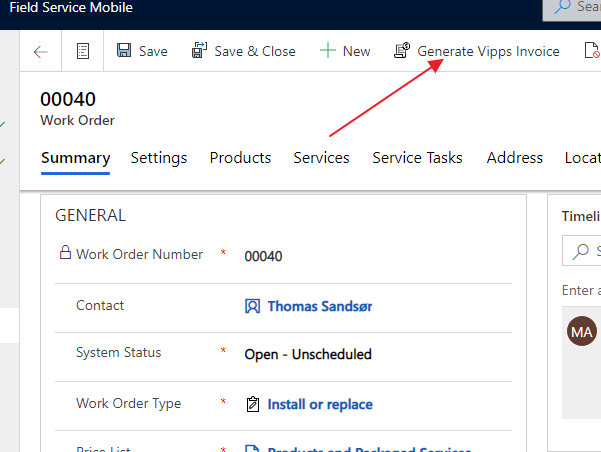Image resolution: width=601 pixels, height=452 pixels.
Task: Click the Save & Close icon
Action: click(x=199, y=50)
